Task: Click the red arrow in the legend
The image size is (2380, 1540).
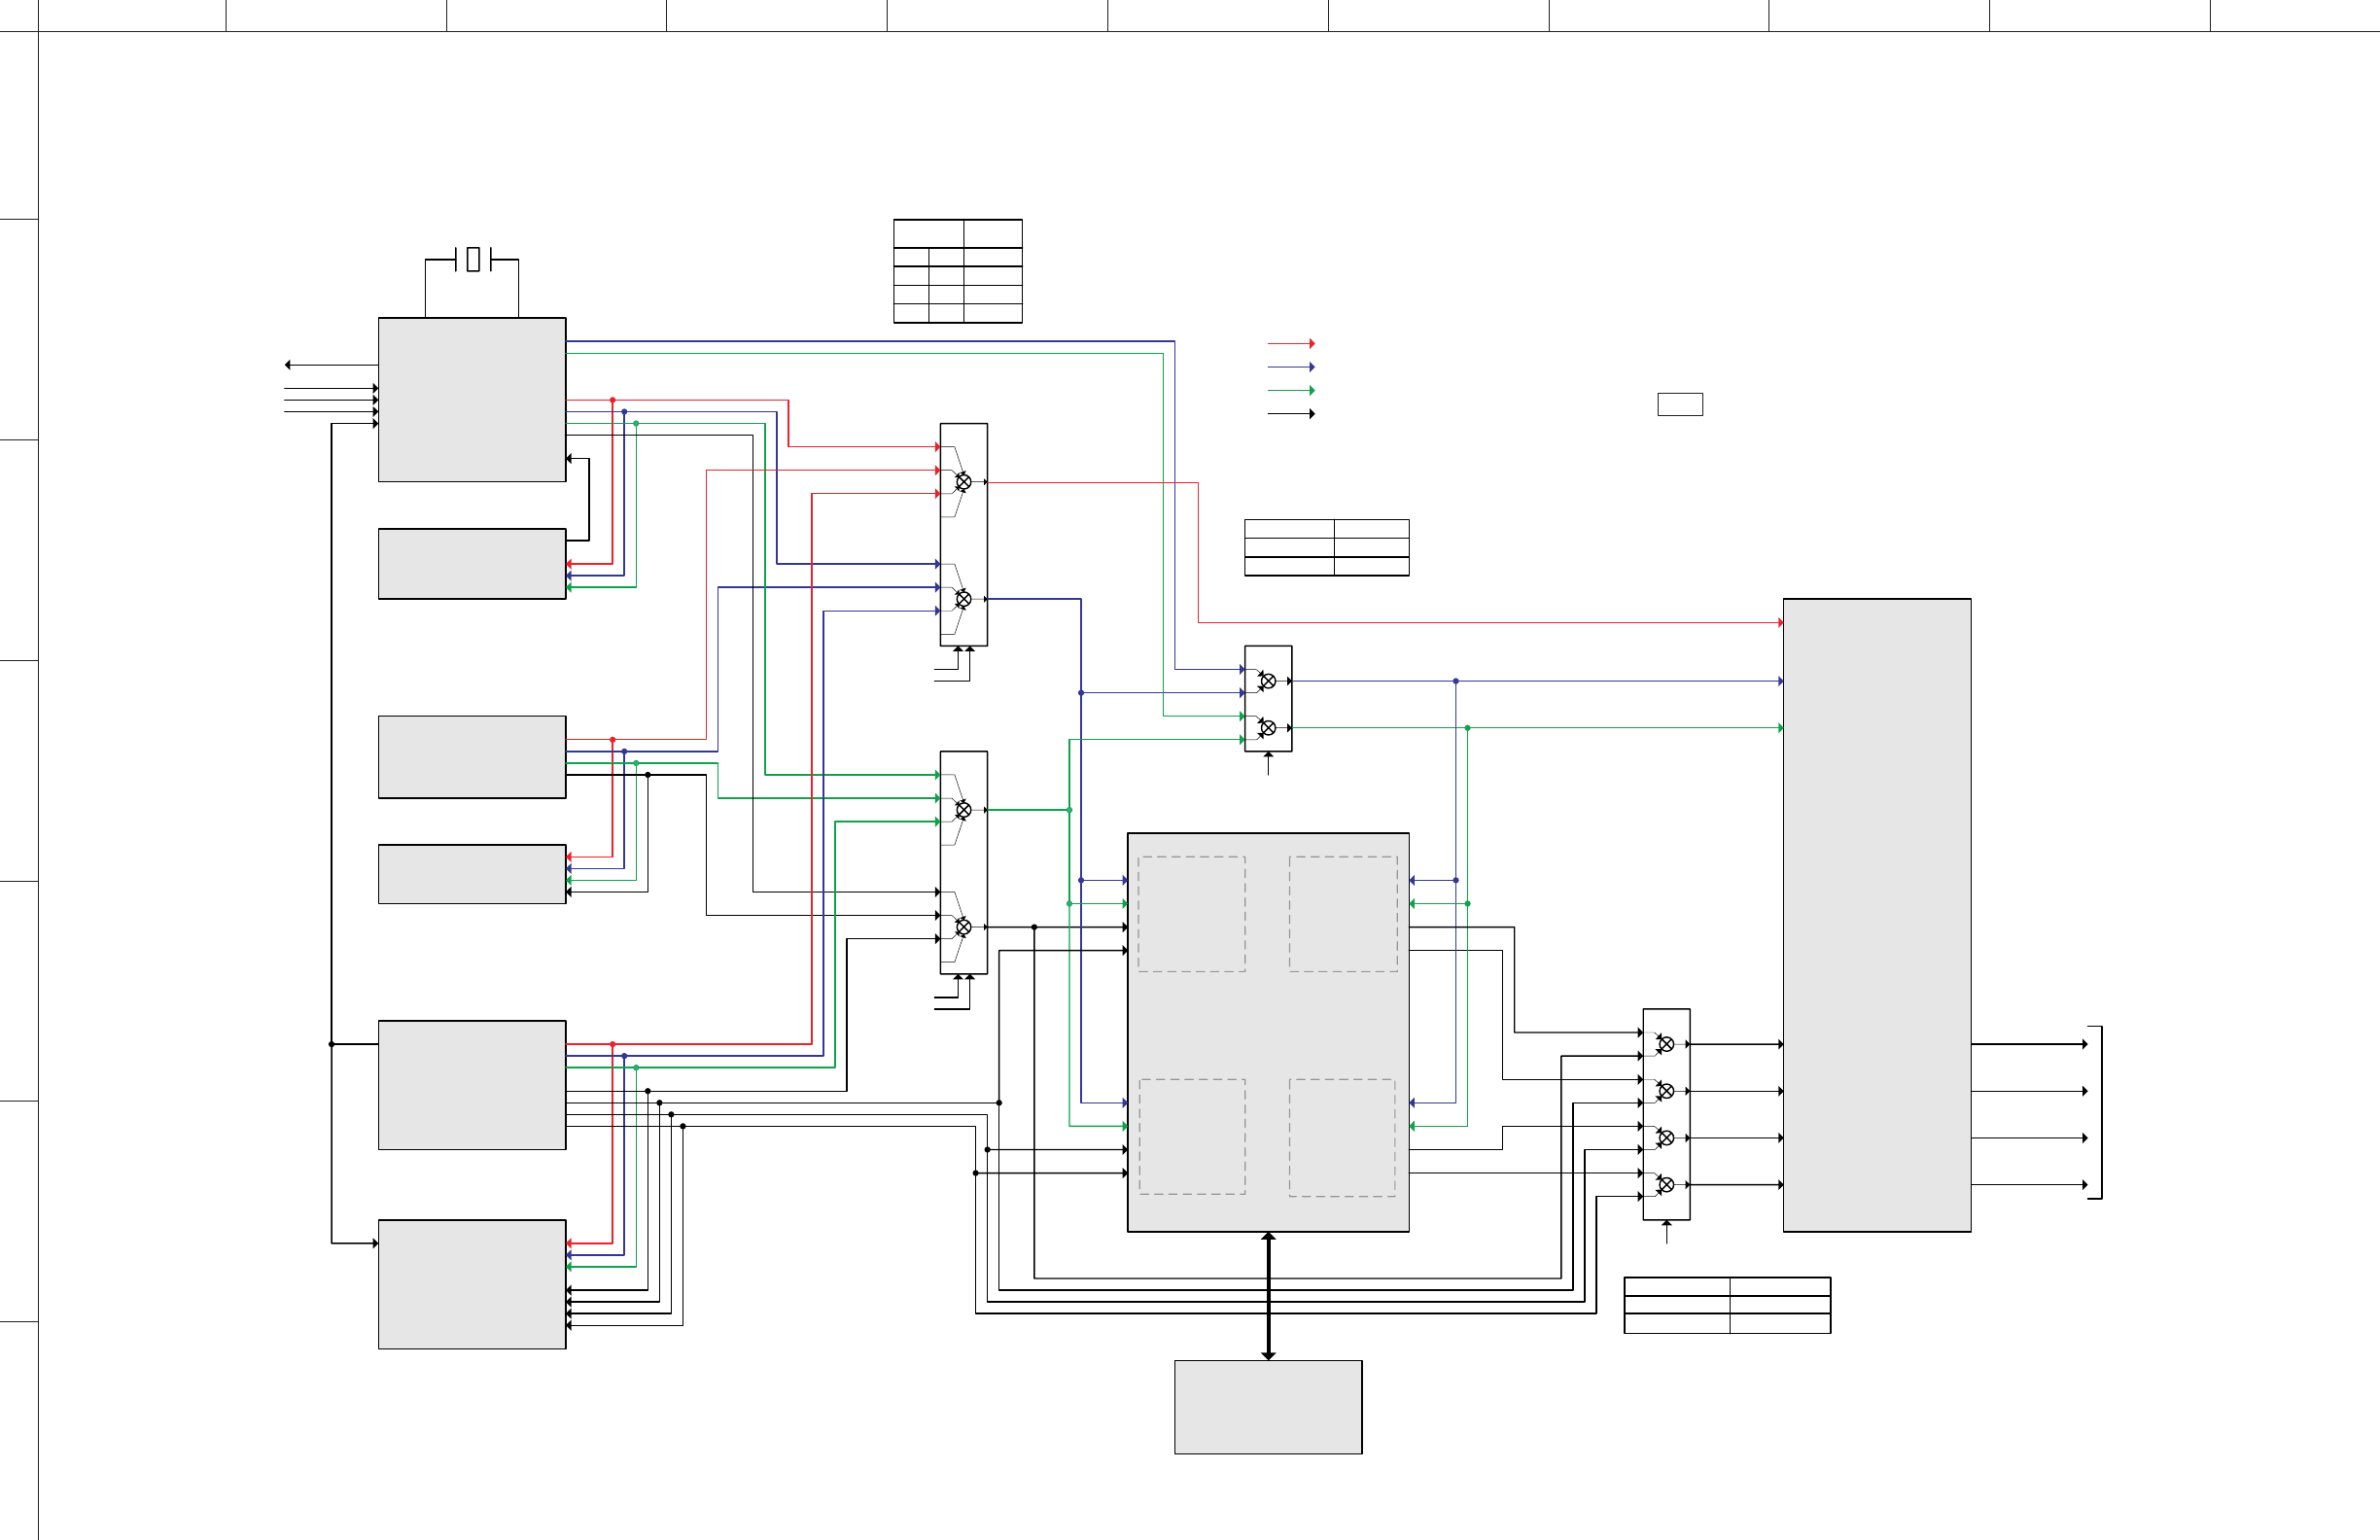Action: click(1291, 344)
